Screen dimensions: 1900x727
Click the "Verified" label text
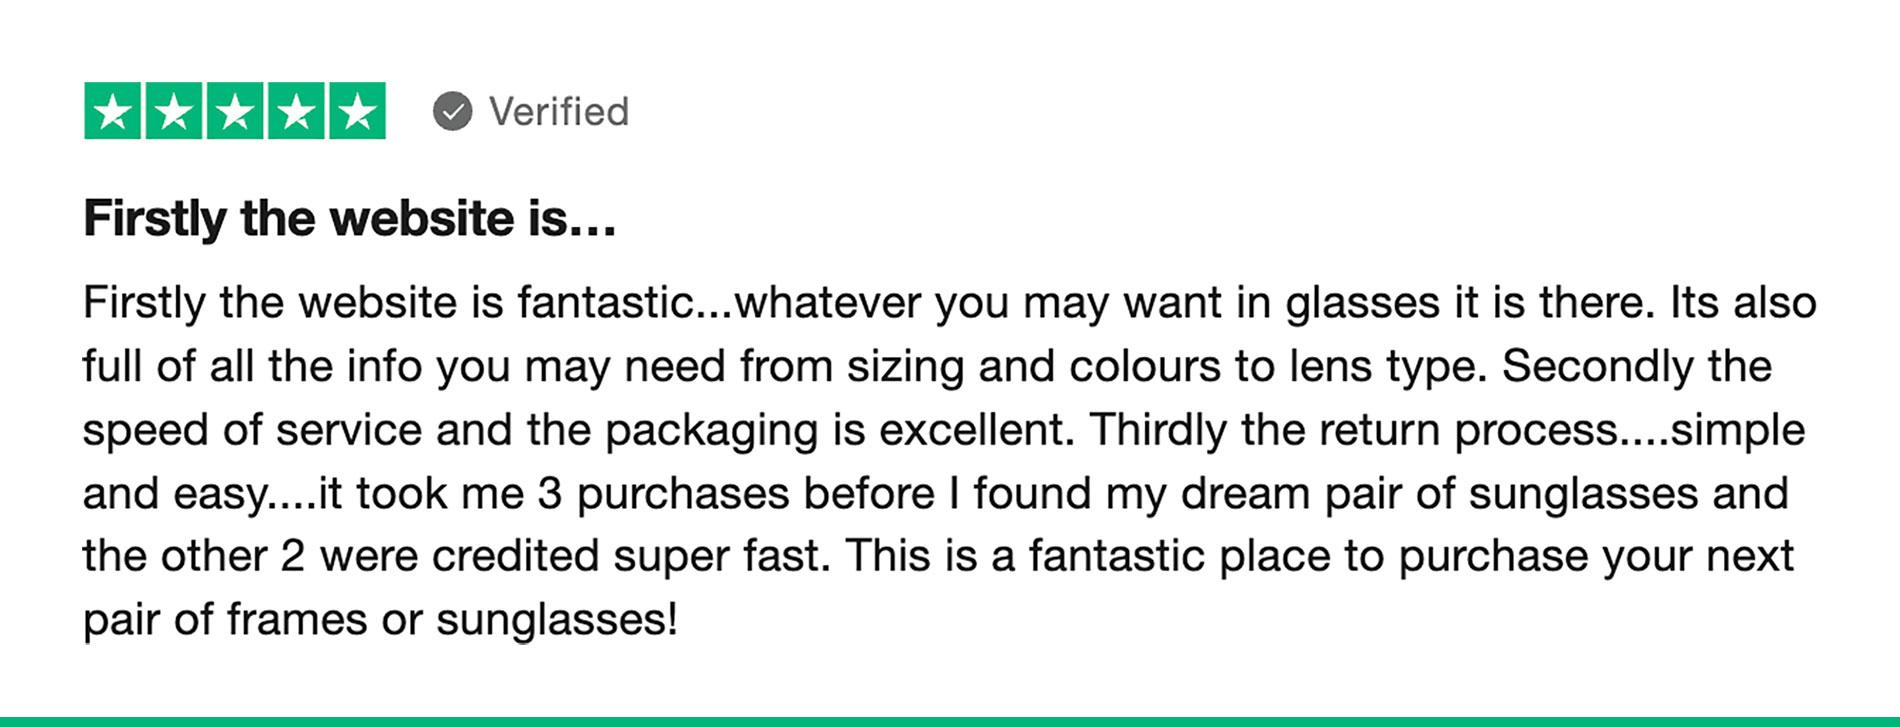click(x=559, y=111)
